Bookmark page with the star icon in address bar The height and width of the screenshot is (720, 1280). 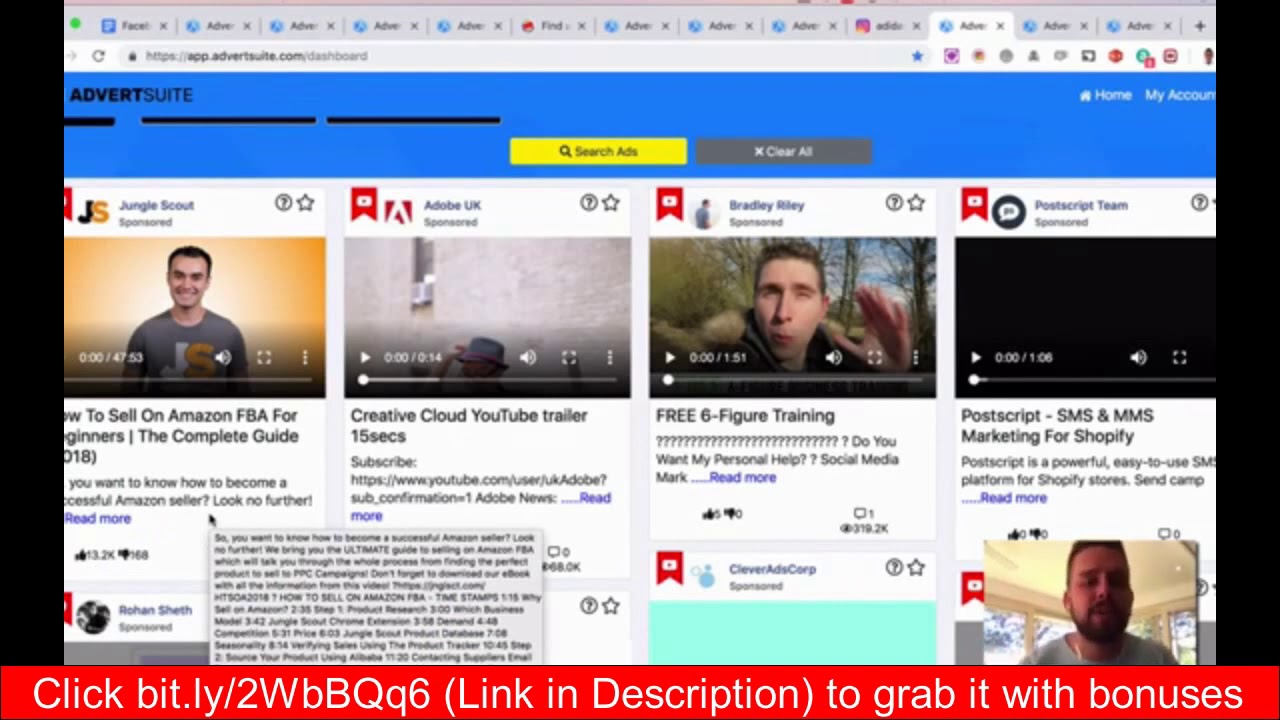click(x=917, y=56)
